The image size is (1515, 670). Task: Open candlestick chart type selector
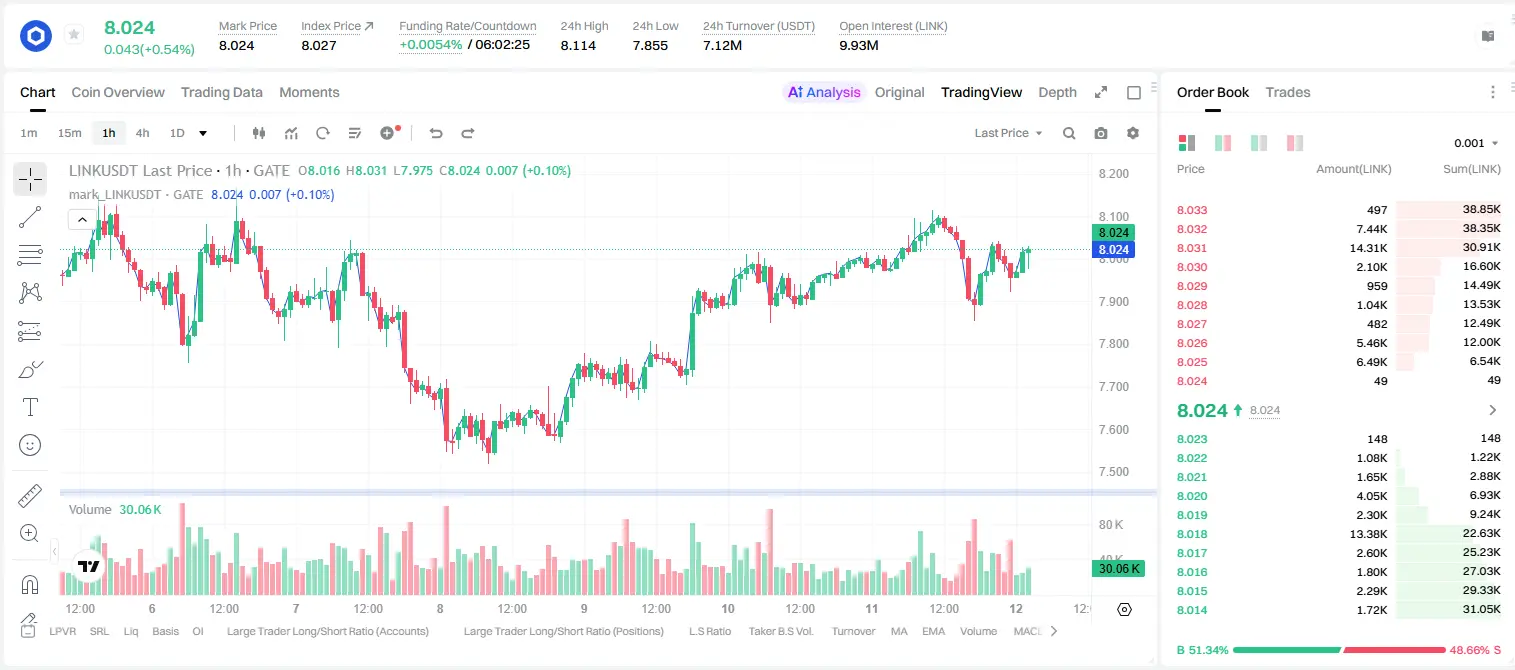(x=260, y=133)
